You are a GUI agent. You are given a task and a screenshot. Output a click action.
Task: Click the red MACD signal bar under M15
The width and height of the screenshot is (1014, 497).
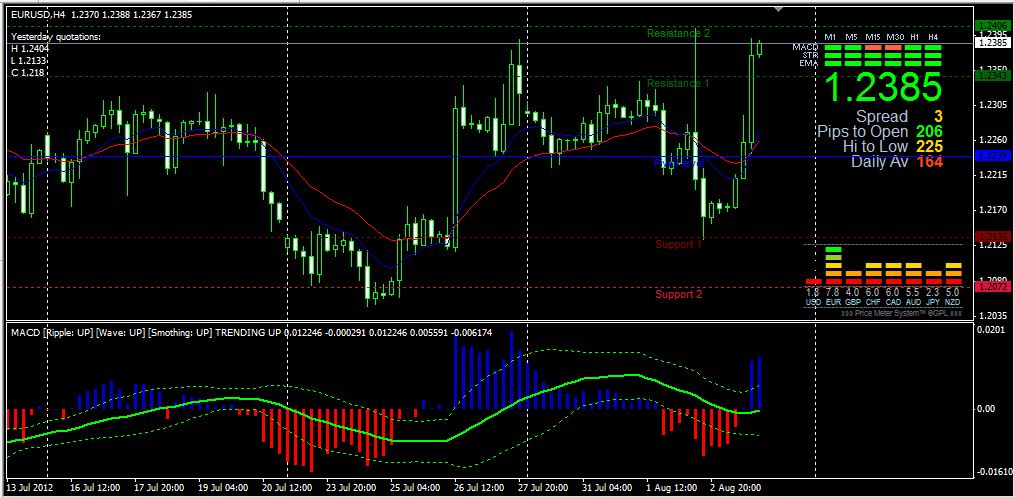coord(873,47)
